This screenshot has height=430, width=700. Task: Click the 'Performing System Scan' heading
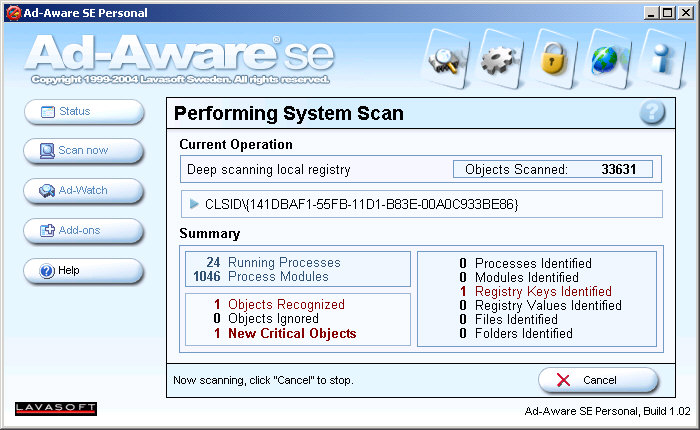289,113
